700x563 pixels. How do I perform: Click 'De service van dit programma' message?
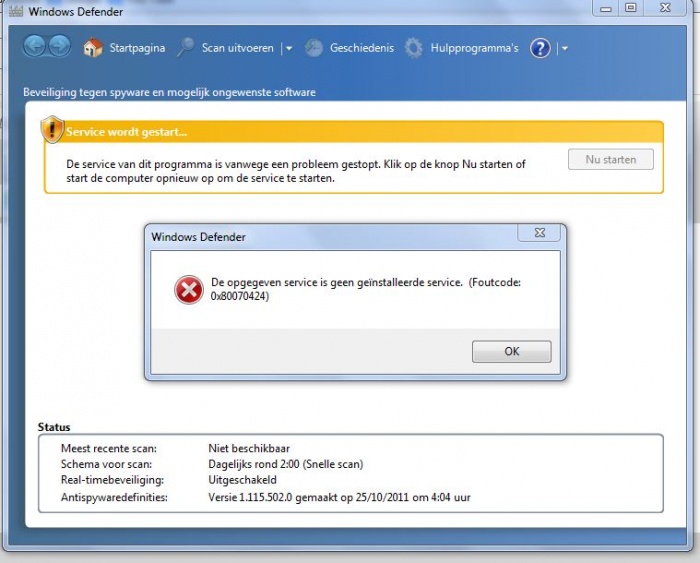point(296,171)
